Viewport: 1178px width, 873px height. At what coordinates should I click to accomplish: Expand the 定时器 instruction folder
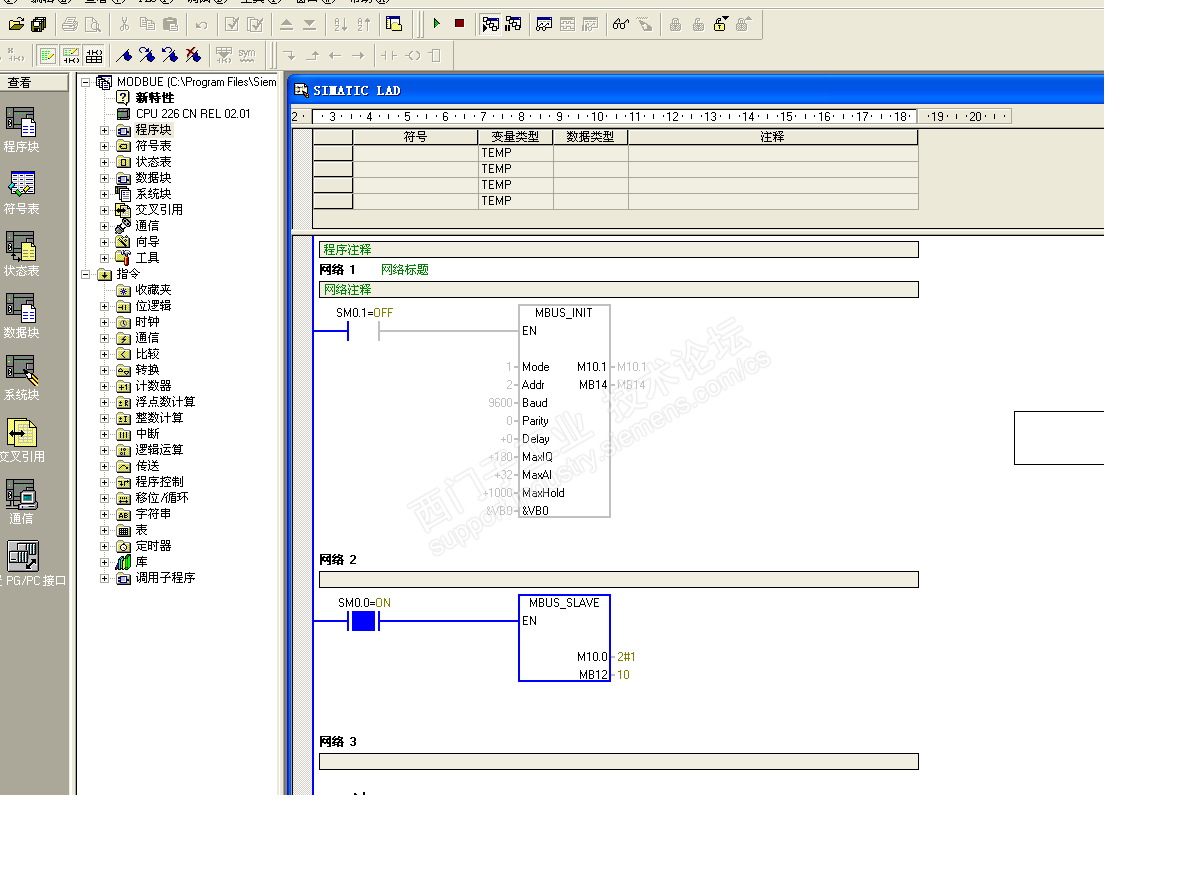[104, 546]
